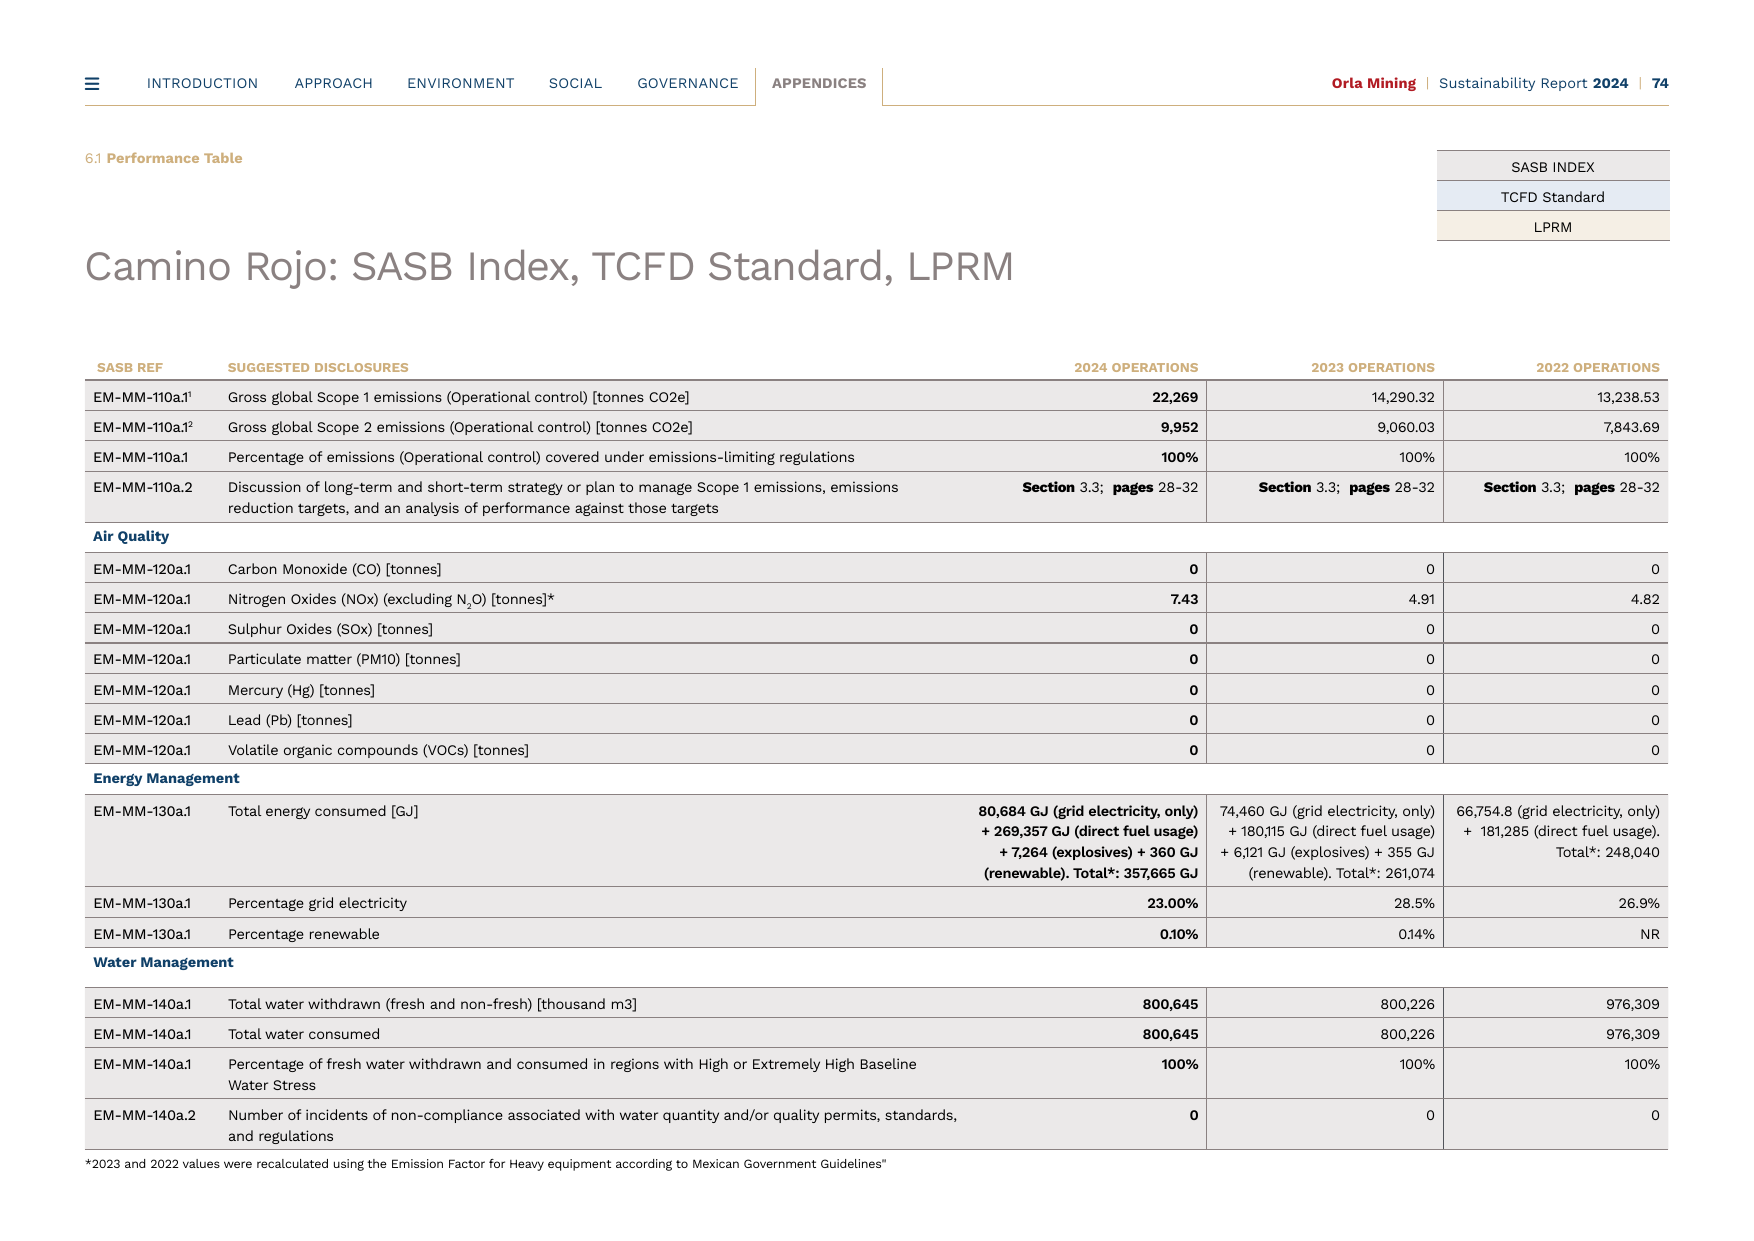Click the Mercury (Hg) [tonnes] row label

tap(301, 690)
